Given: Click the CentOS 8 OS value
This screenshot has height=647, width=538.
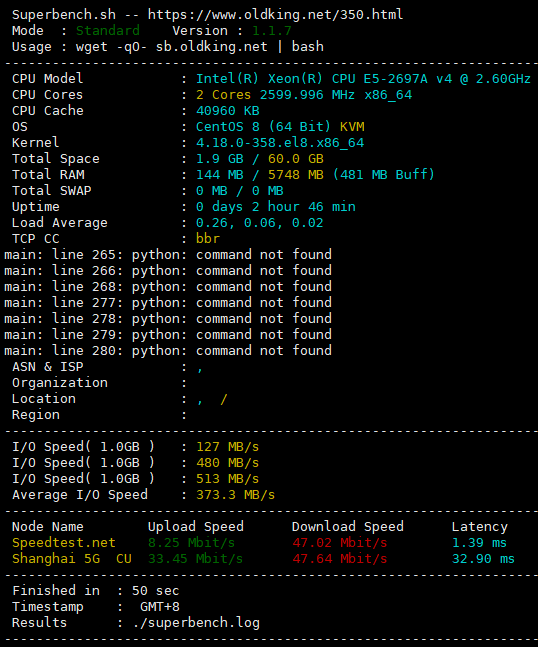Looking at the screenshot, I should (x=263, y=127).
